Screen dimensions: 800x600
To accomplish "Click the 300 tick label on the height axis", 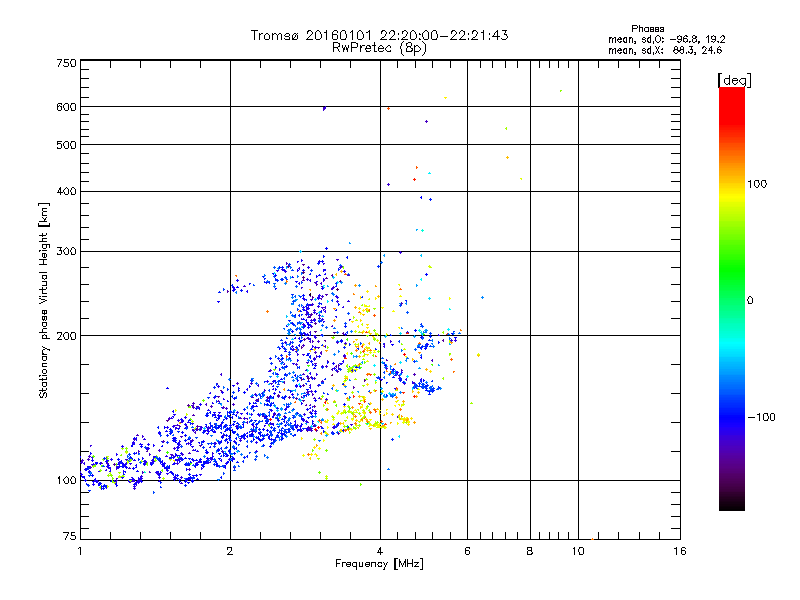I will 66,251.
